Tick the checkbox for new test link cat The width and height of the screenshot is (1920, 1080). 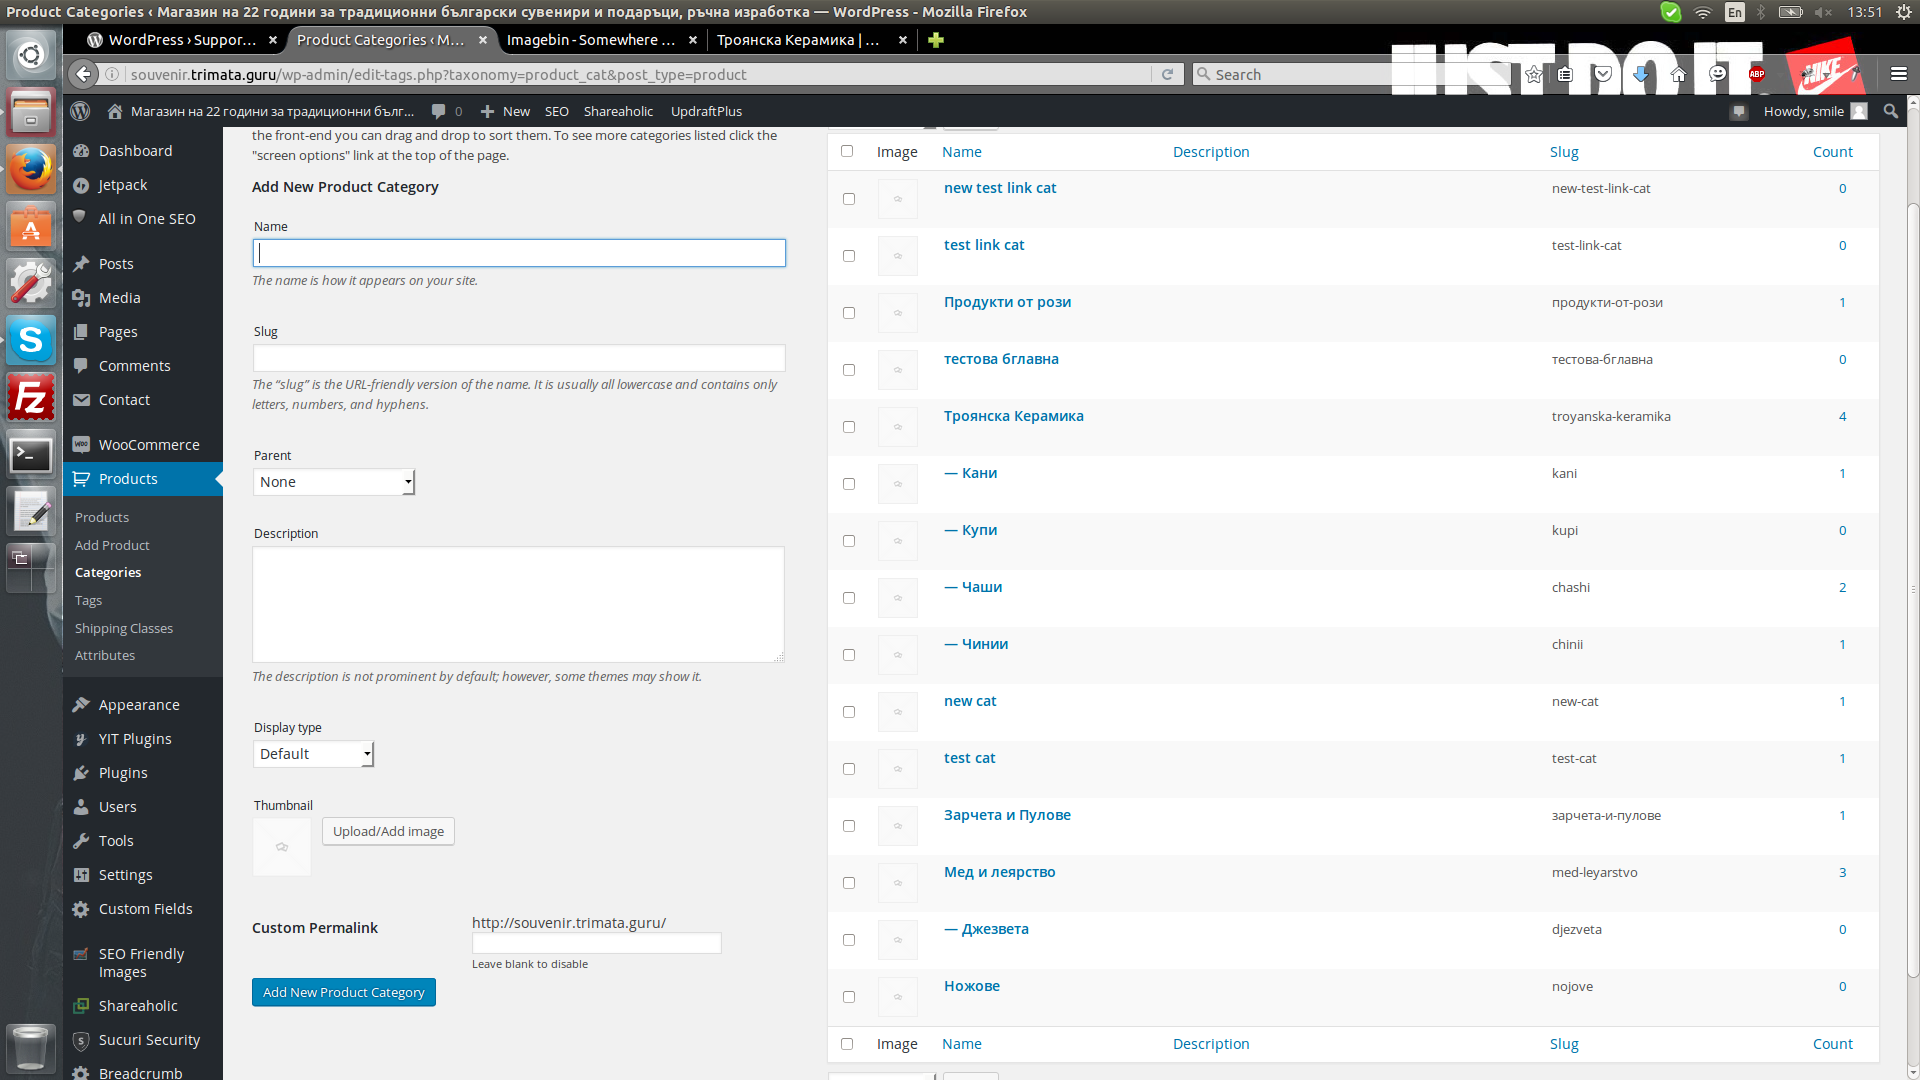tap(849, 199)
